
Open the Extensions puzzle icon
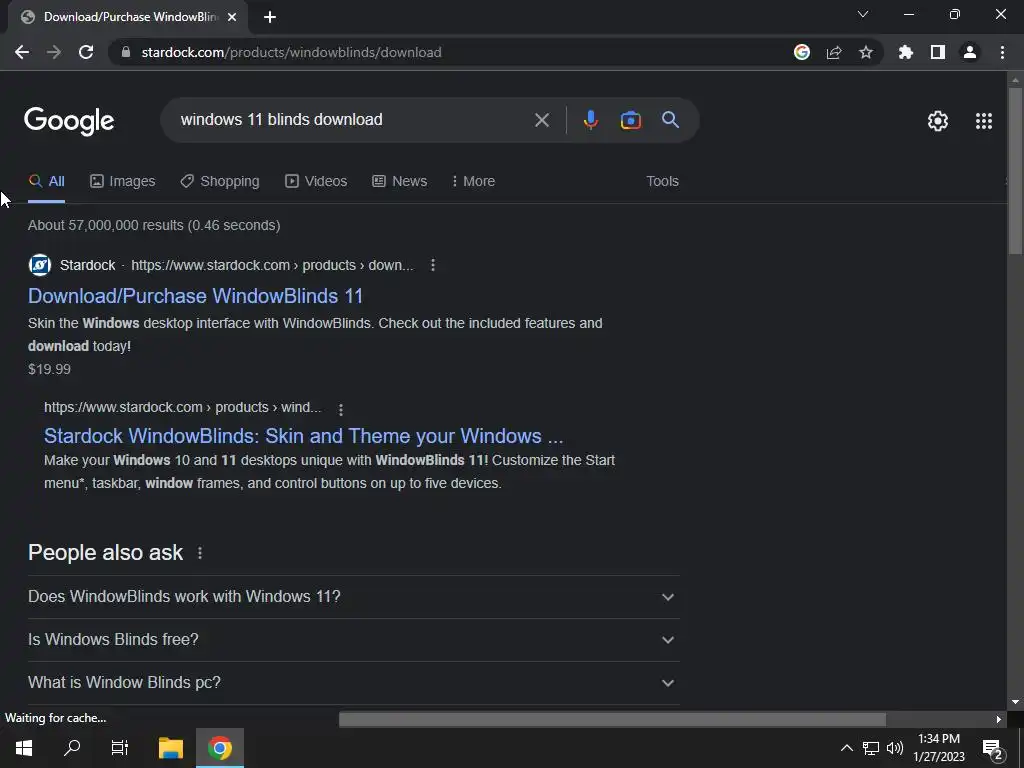(x=906, y=52)
